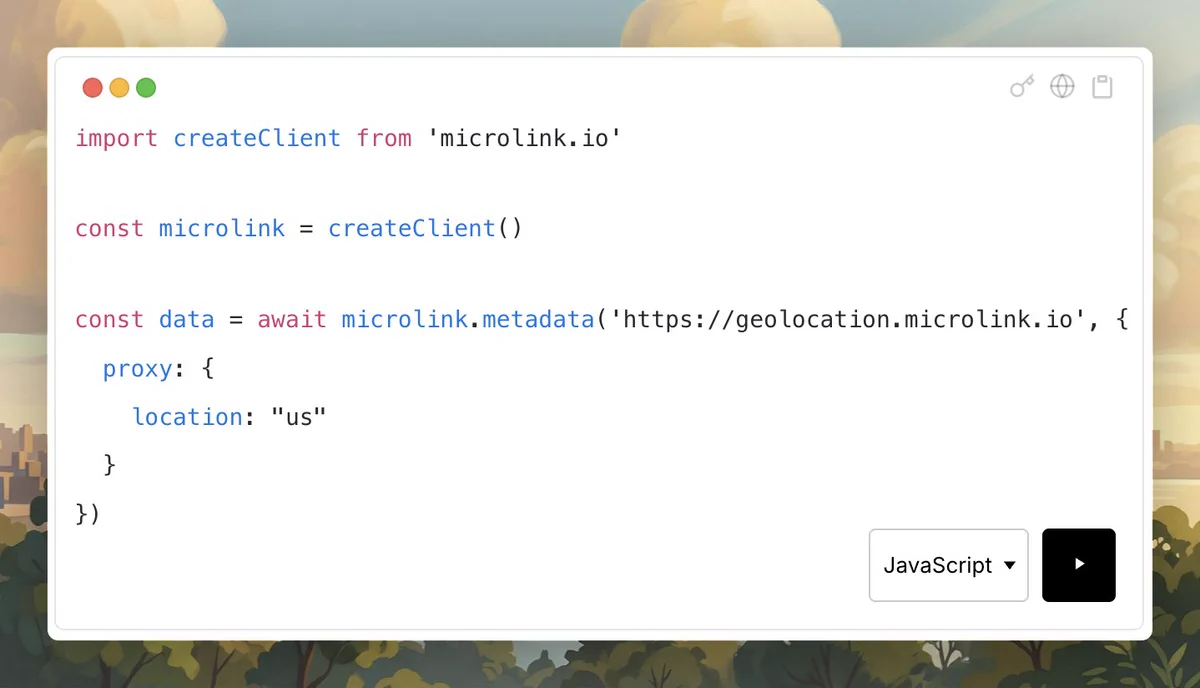The height and width of the screenshot is (688, 1200).
Task: Click the 'from' keyword in the import line
Action: (x=384, y=138)
